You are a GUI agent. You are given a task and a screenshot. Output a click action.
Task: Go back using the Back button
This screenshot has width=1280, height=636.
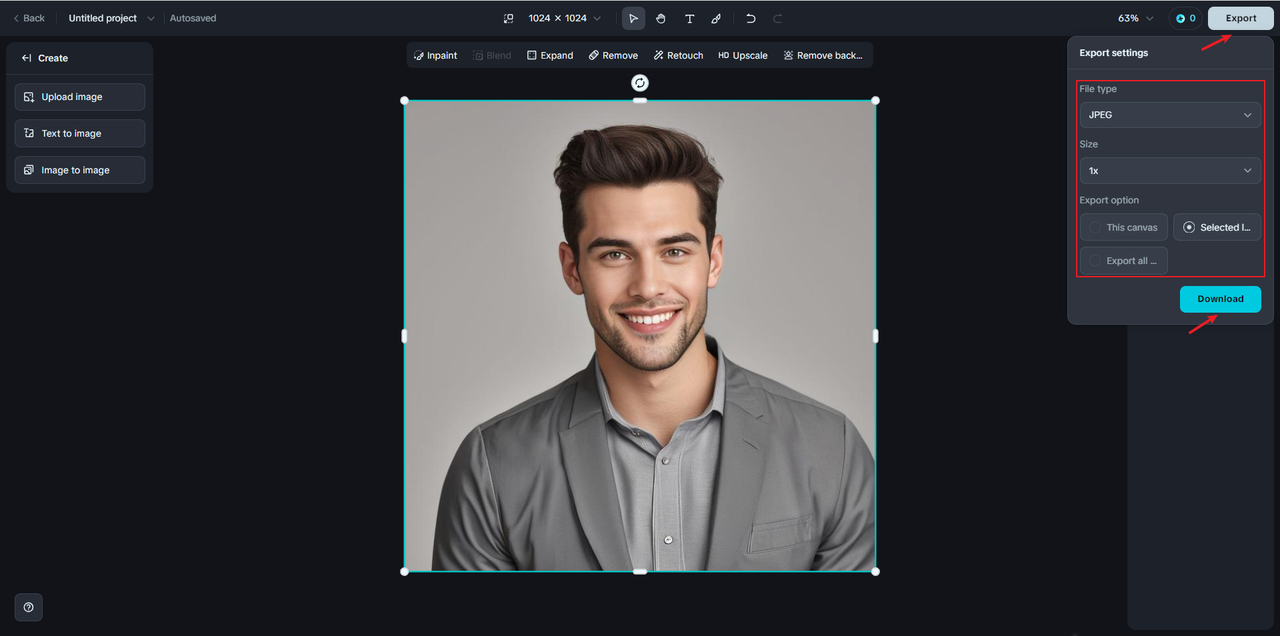[x=29, y=18]
